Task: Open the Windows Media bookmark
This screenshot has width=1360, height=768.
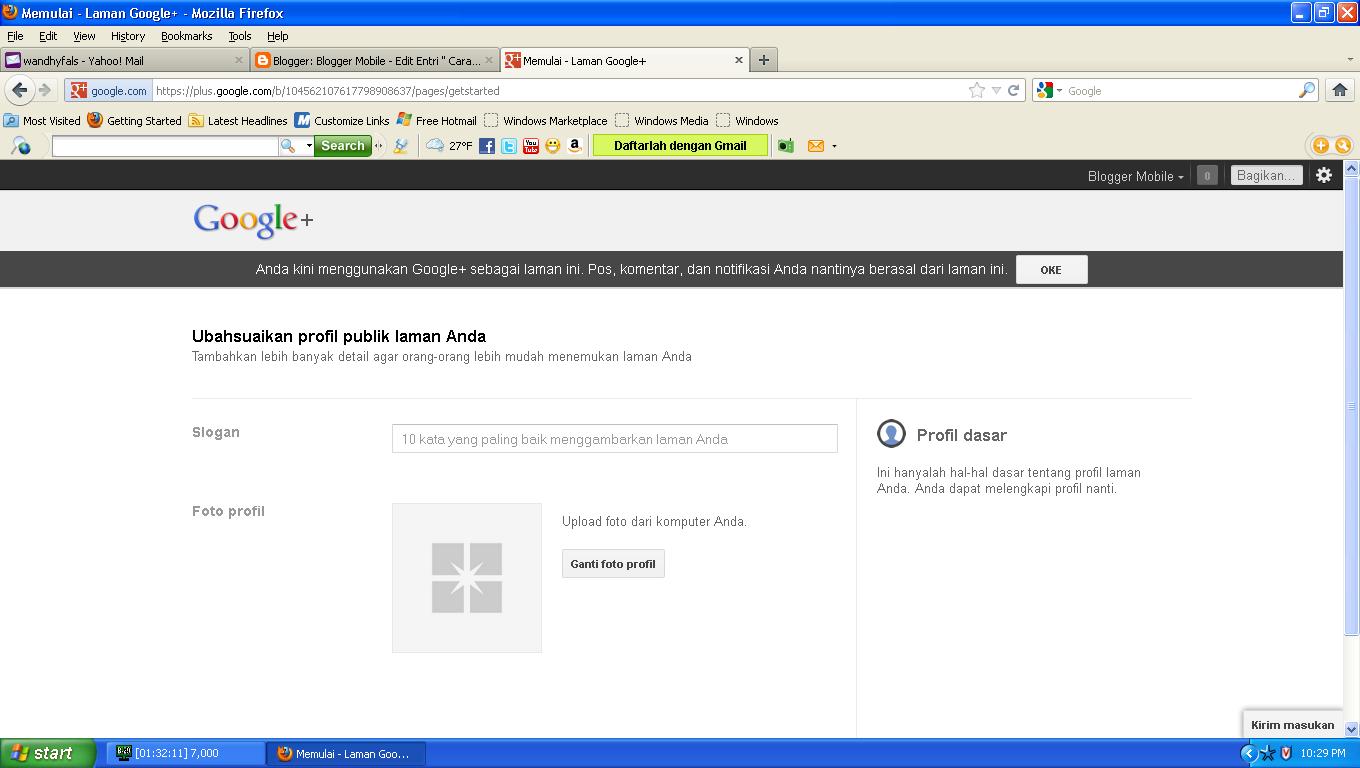Action: (662, 120)
